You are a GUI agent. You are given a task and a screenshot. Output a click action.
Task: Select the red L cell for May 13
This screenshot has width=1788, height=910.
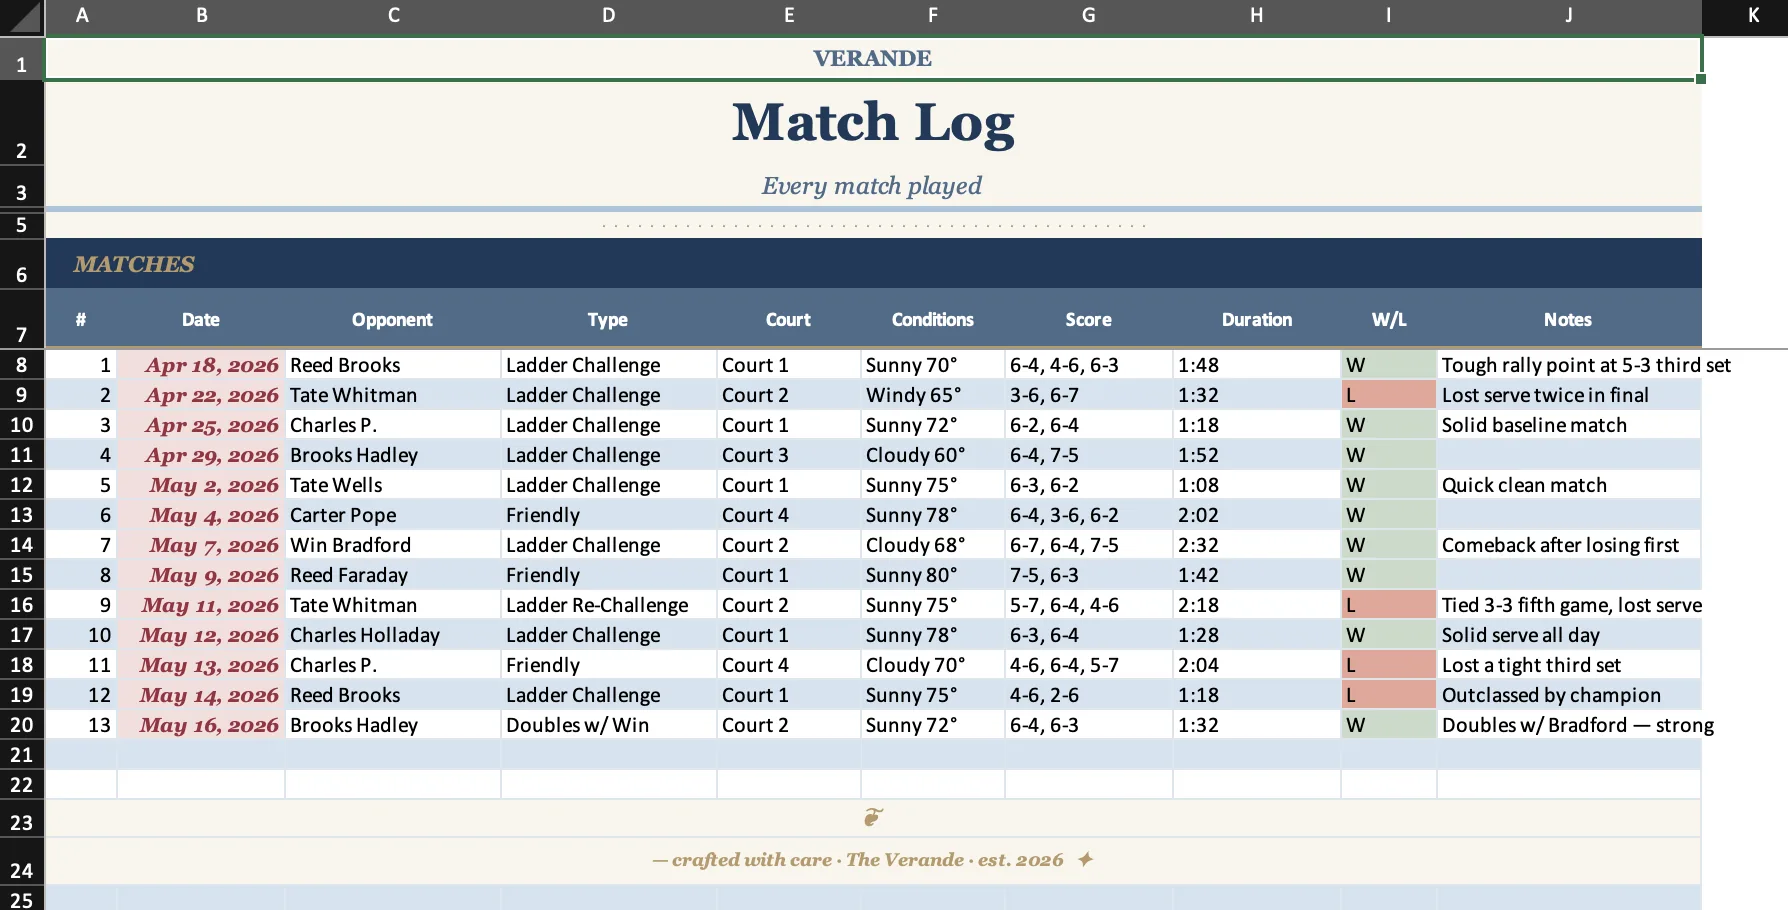(1389, 665)
